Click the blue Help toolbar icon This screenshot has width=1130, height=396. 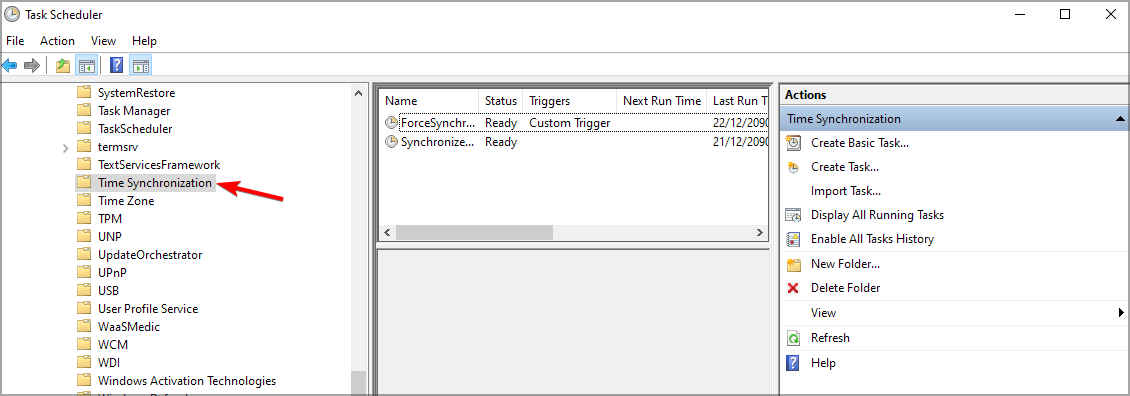pyautogui.click(x=116, y=66)
